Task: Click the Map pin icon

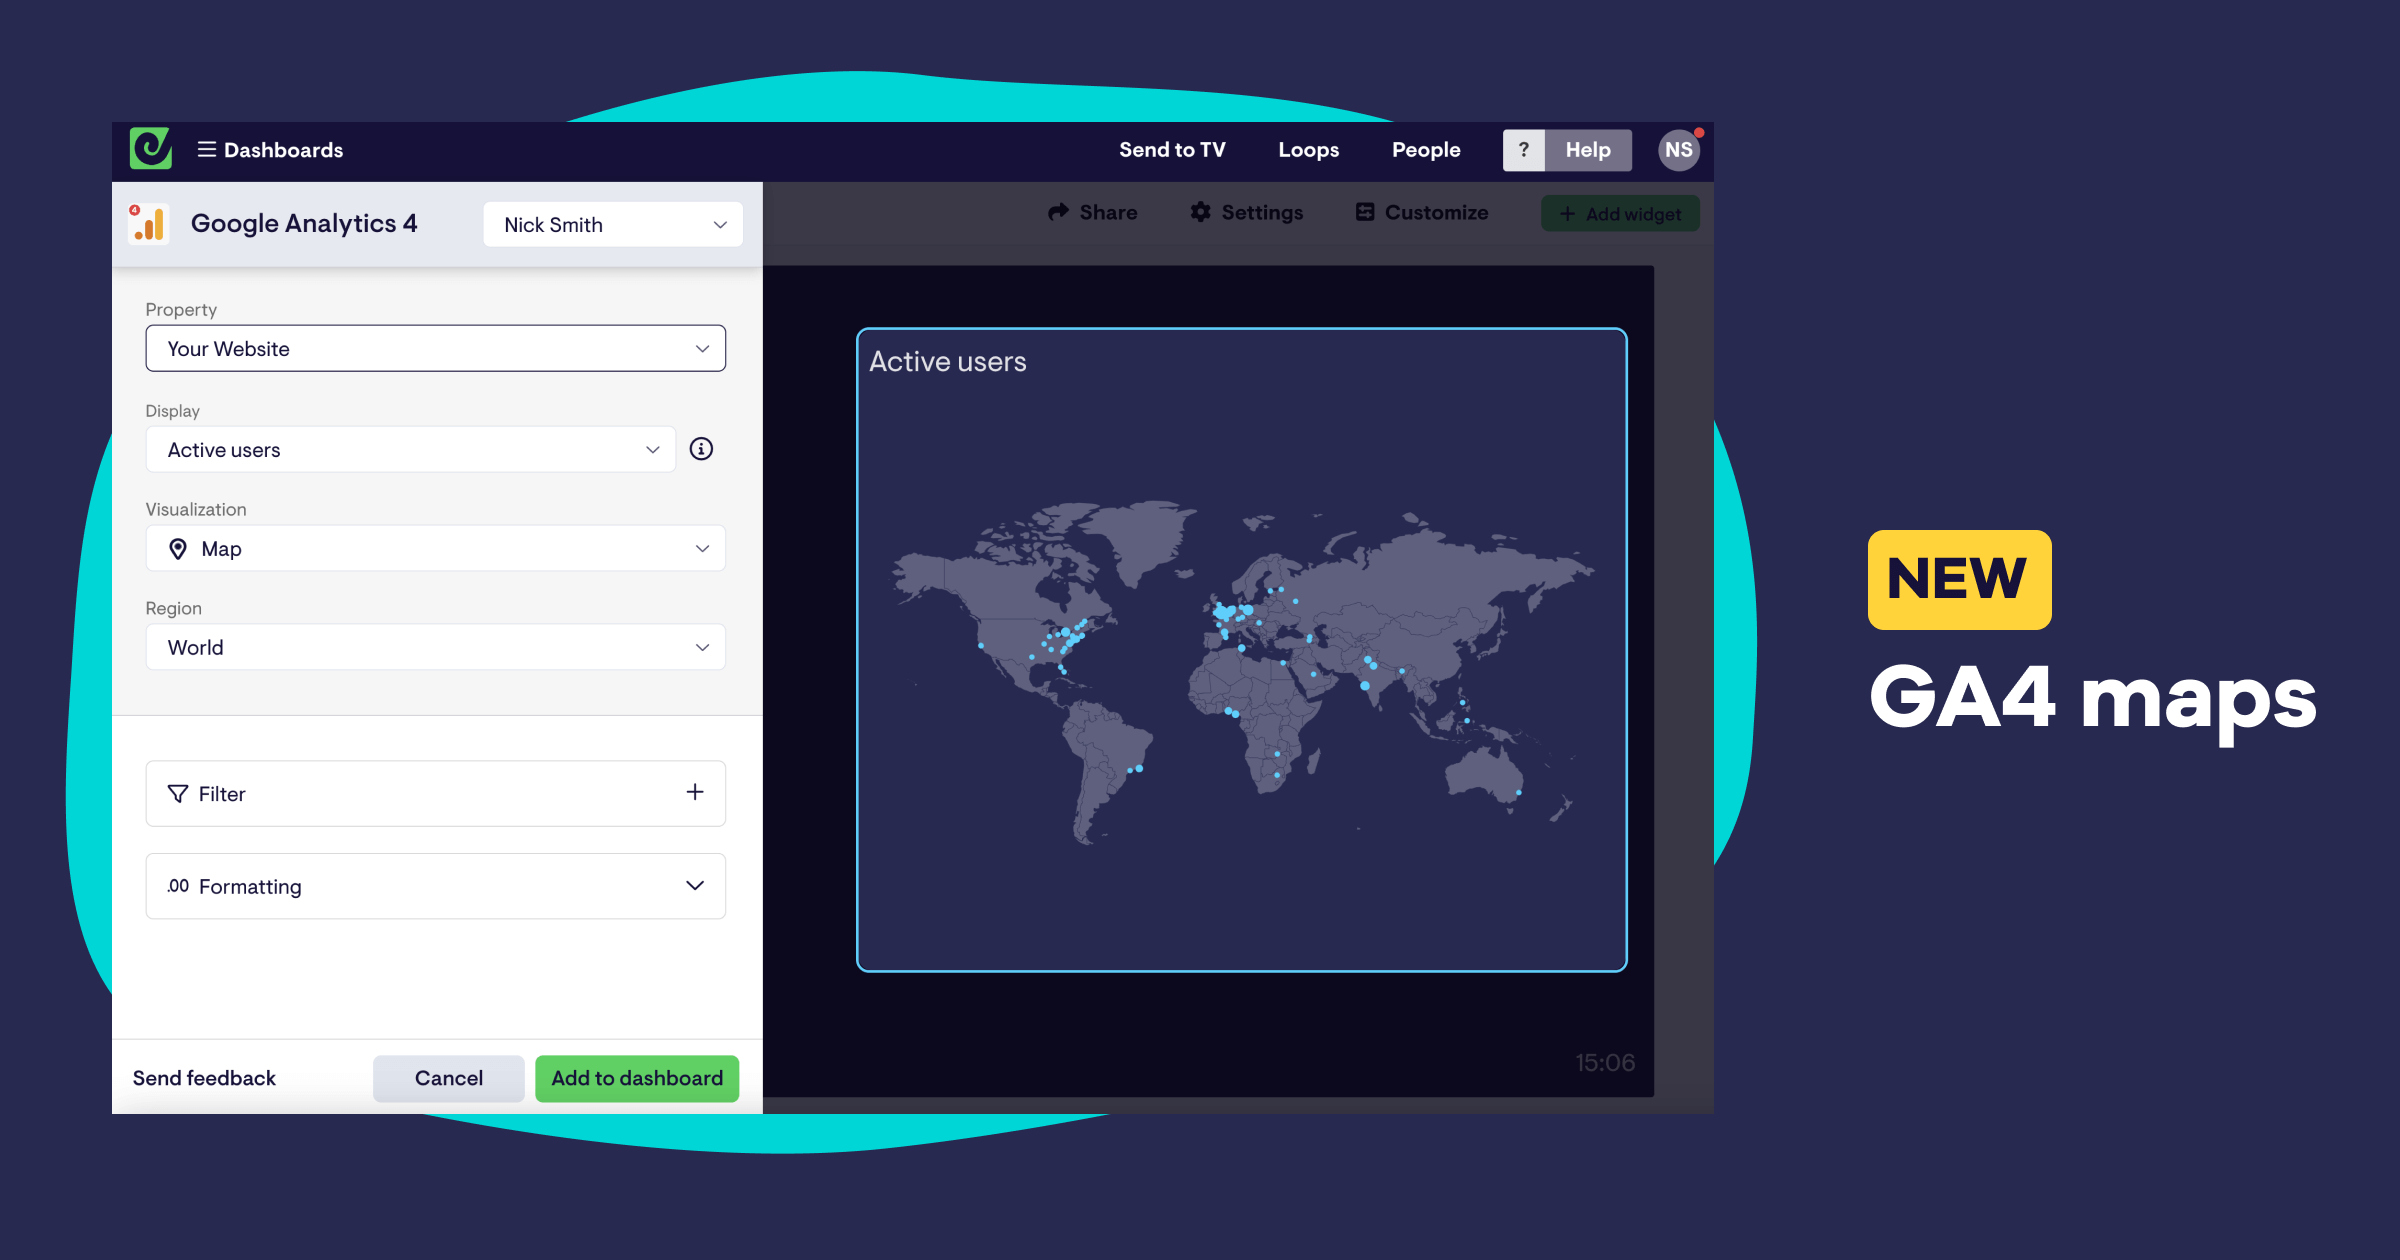Action: coord(178,549)
